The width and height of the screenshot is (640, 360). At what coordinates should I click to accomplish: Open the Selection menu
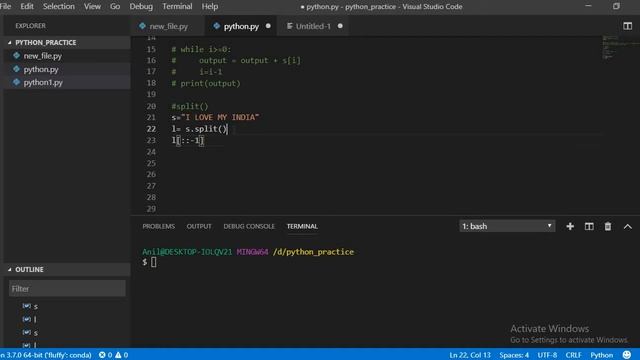pos(59,7)
